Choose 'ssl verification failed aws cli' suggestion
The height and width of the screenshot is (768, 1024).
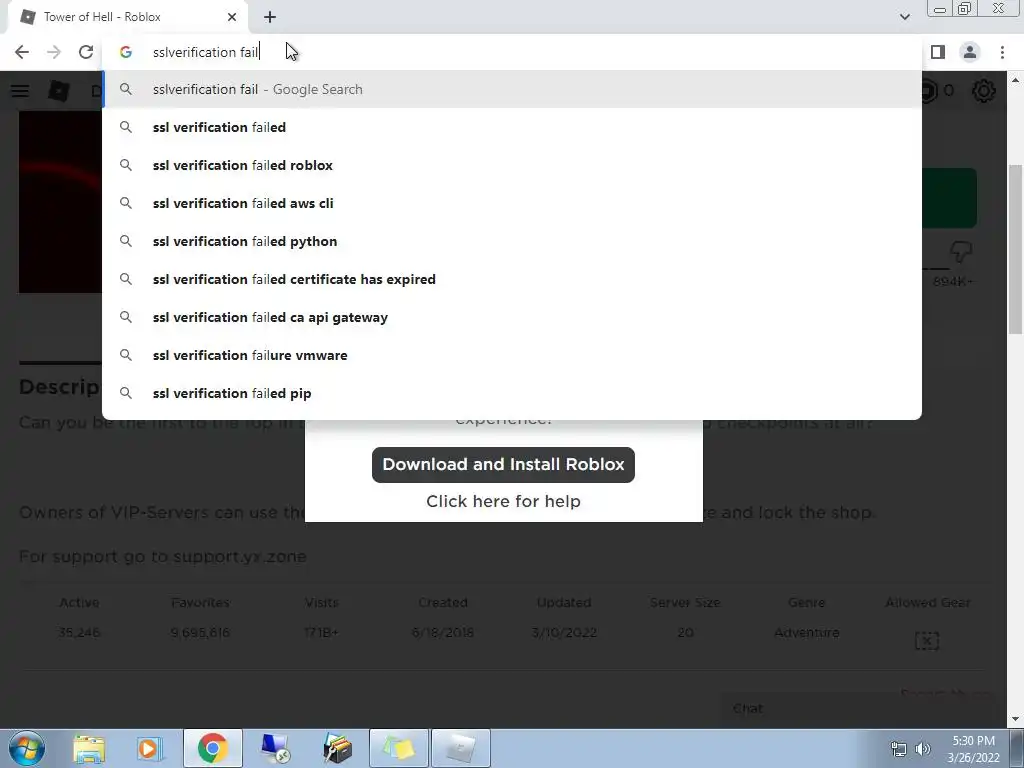point(512,203)
